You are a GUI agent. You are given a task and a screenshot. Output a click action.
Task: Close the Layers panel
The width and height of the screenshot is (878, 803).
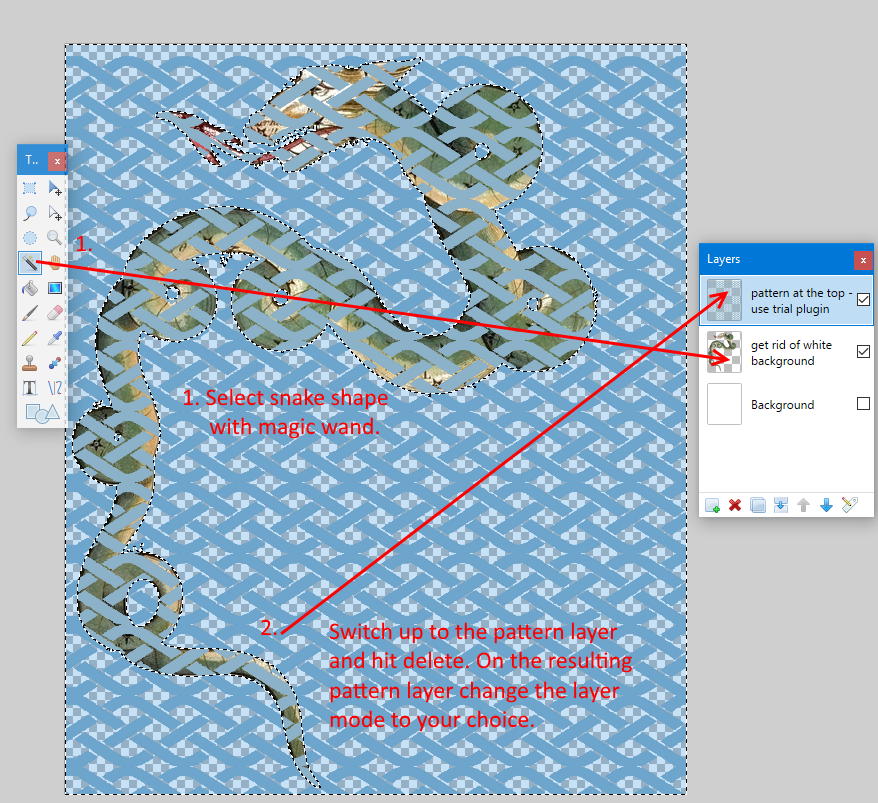tap(863, 260)
